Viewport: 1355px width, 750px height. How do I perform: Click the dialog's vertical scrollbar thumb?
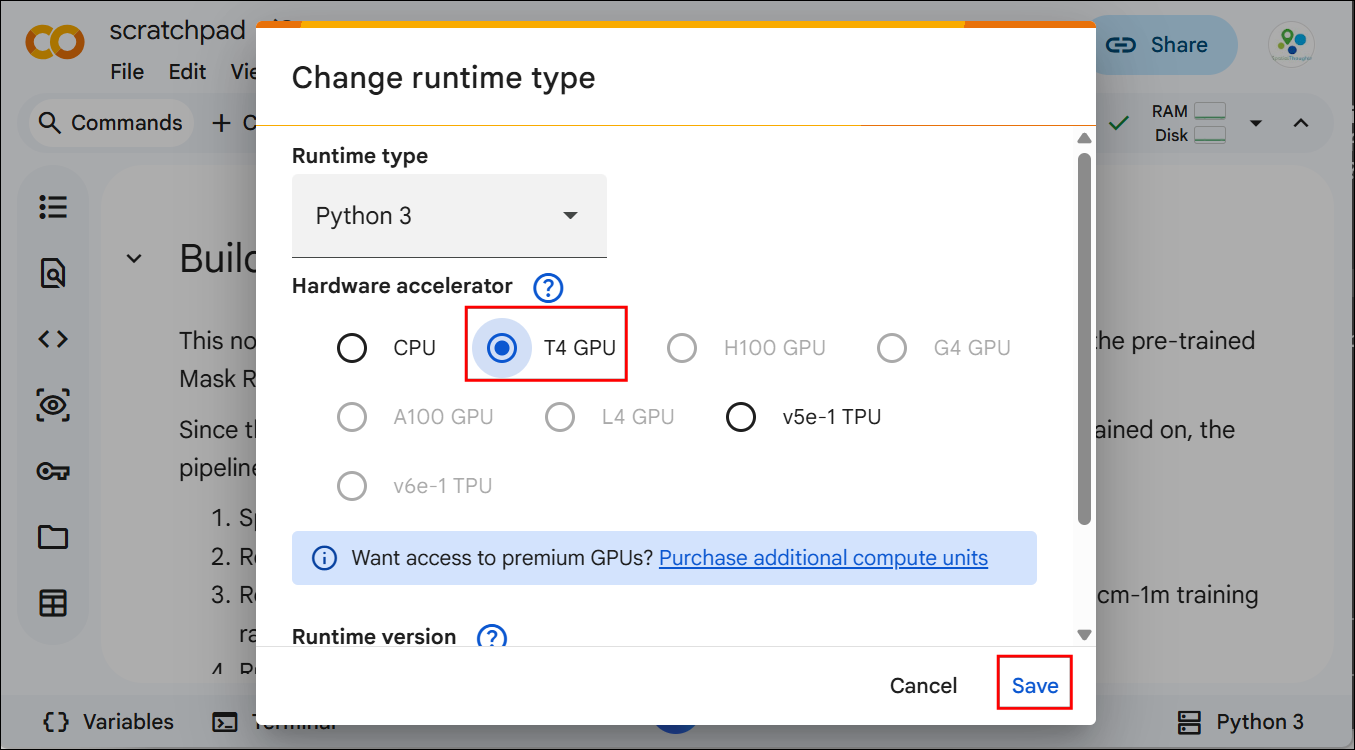(1084, 338)
